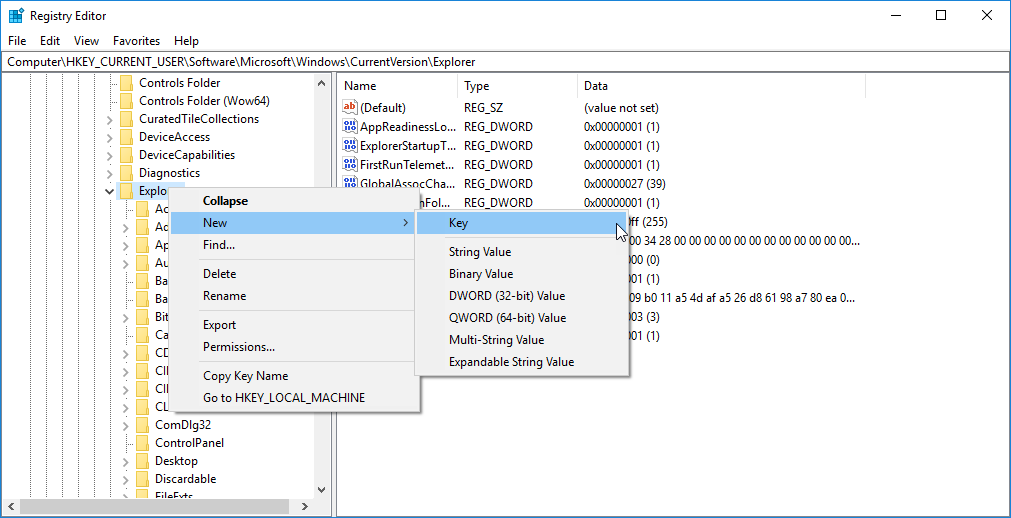
Task: Choose Delete in the context menu
Action: [x=294, y=274]
